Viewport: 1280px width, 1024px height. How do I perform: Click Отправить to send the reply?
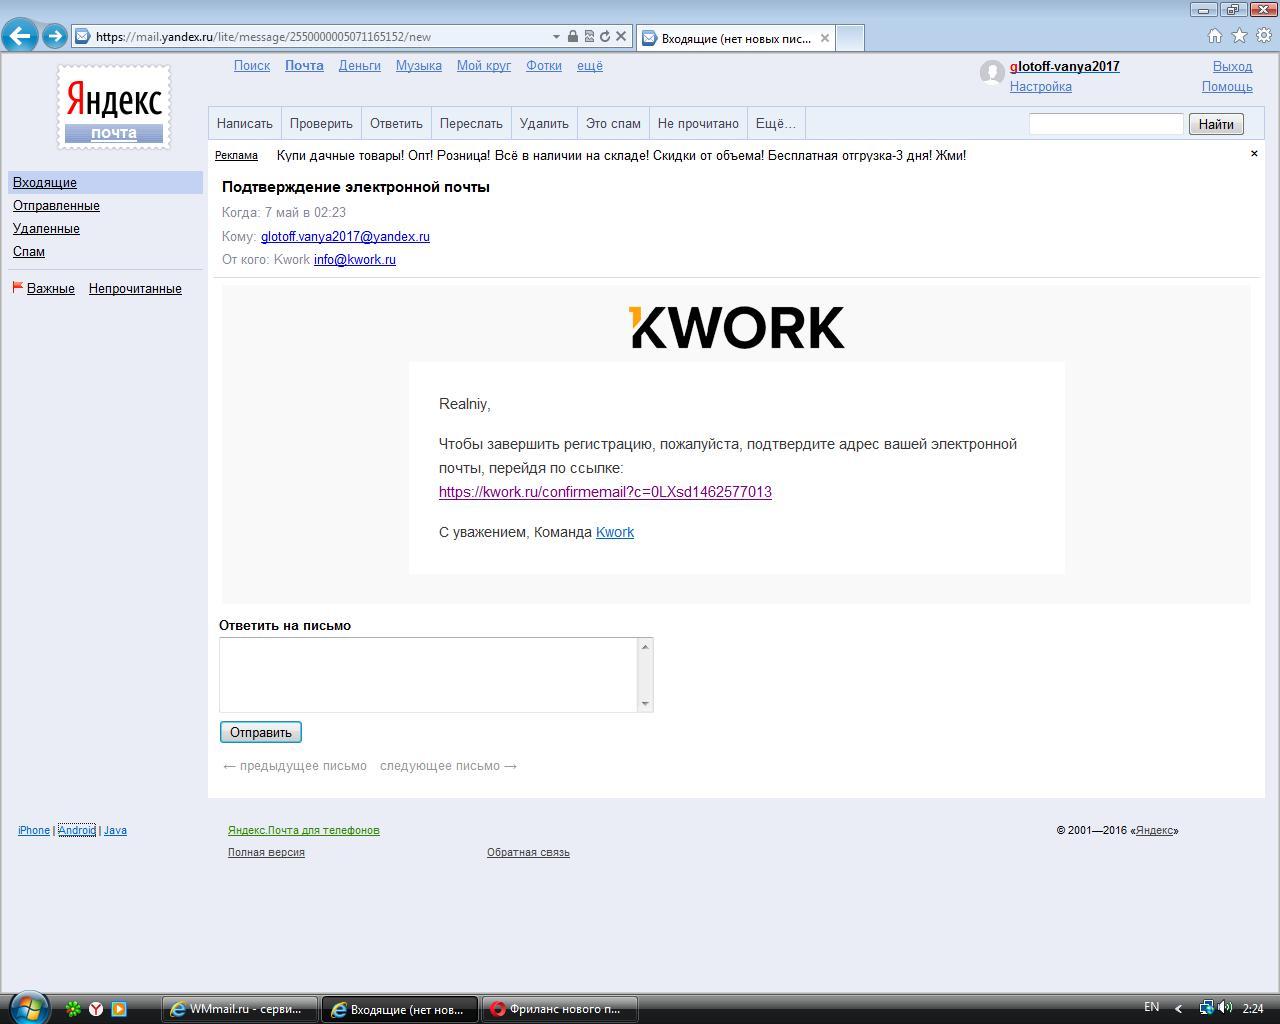pos(261,732)
